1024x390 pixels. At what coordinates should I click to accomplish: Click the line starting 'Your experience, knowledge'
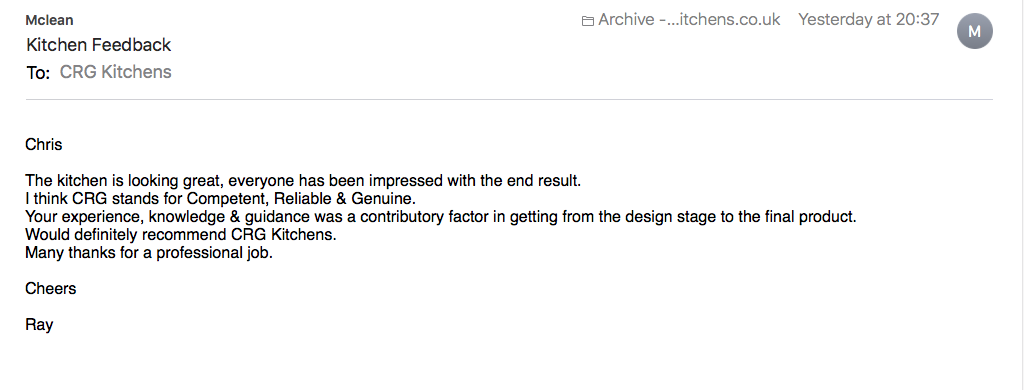pos(441,217)
